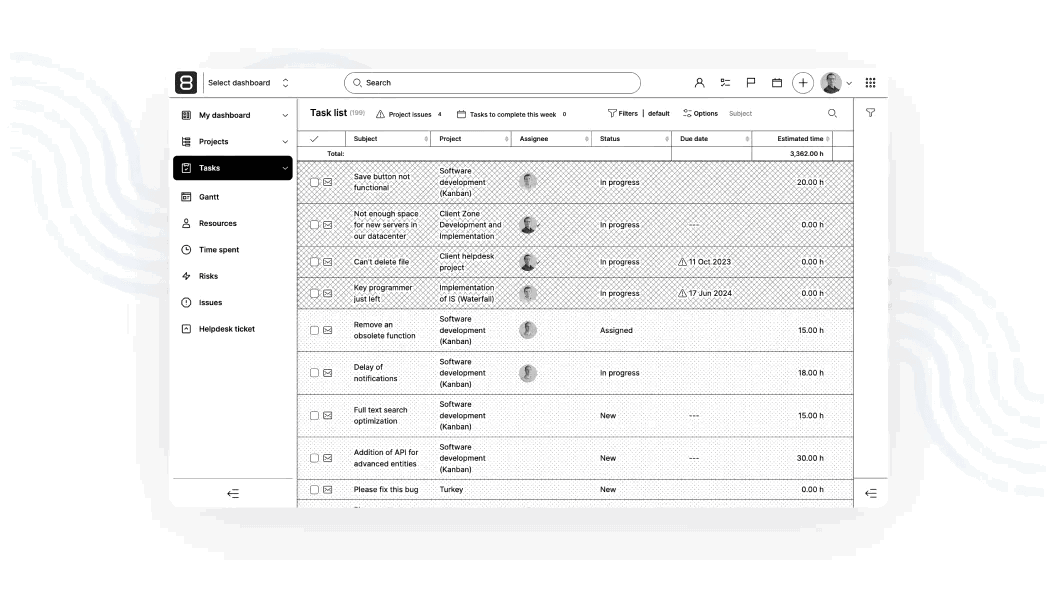Screen dimensions: 1058x593
Task: Open the calendar icon in header
Action: tap(777, 83)
